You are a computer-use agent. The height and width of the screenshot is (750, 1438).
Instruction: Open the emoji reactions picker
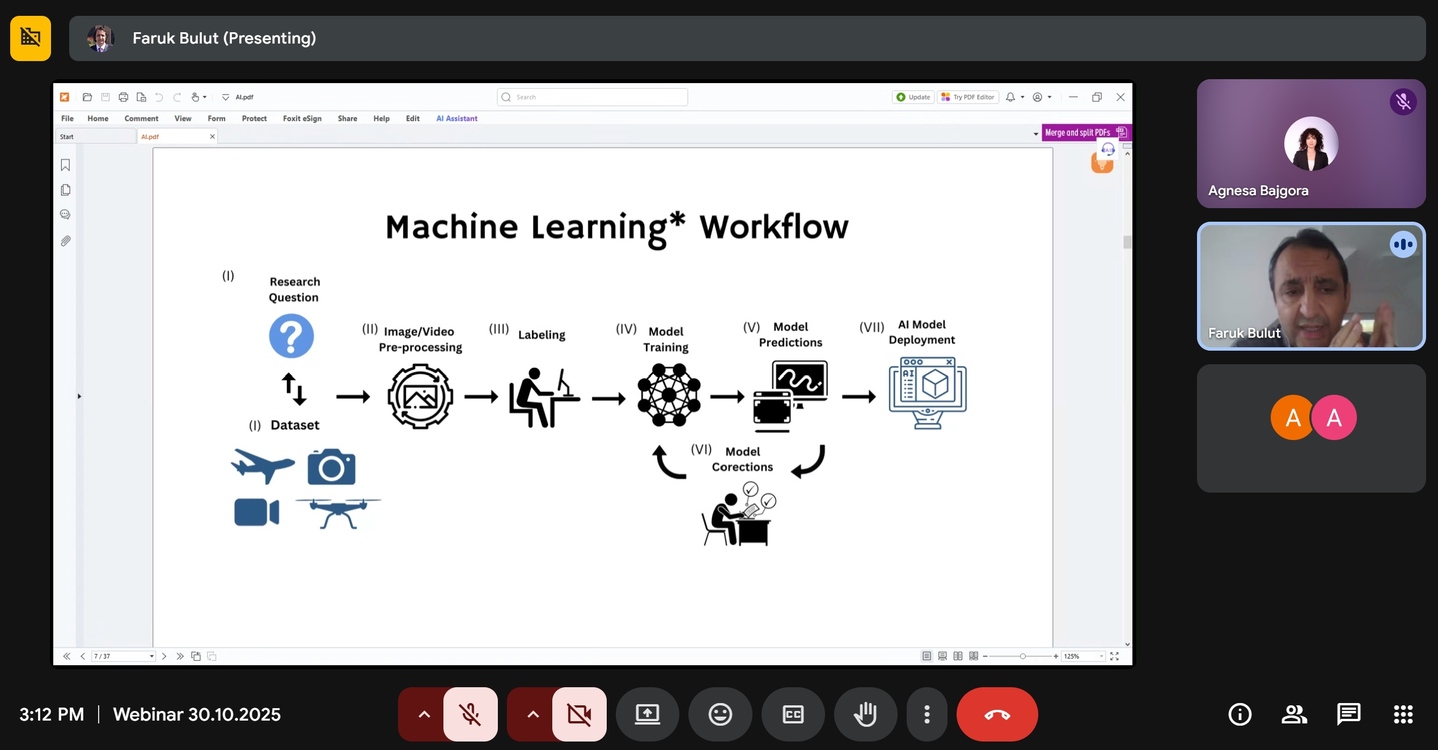click(x=720, y=714)
